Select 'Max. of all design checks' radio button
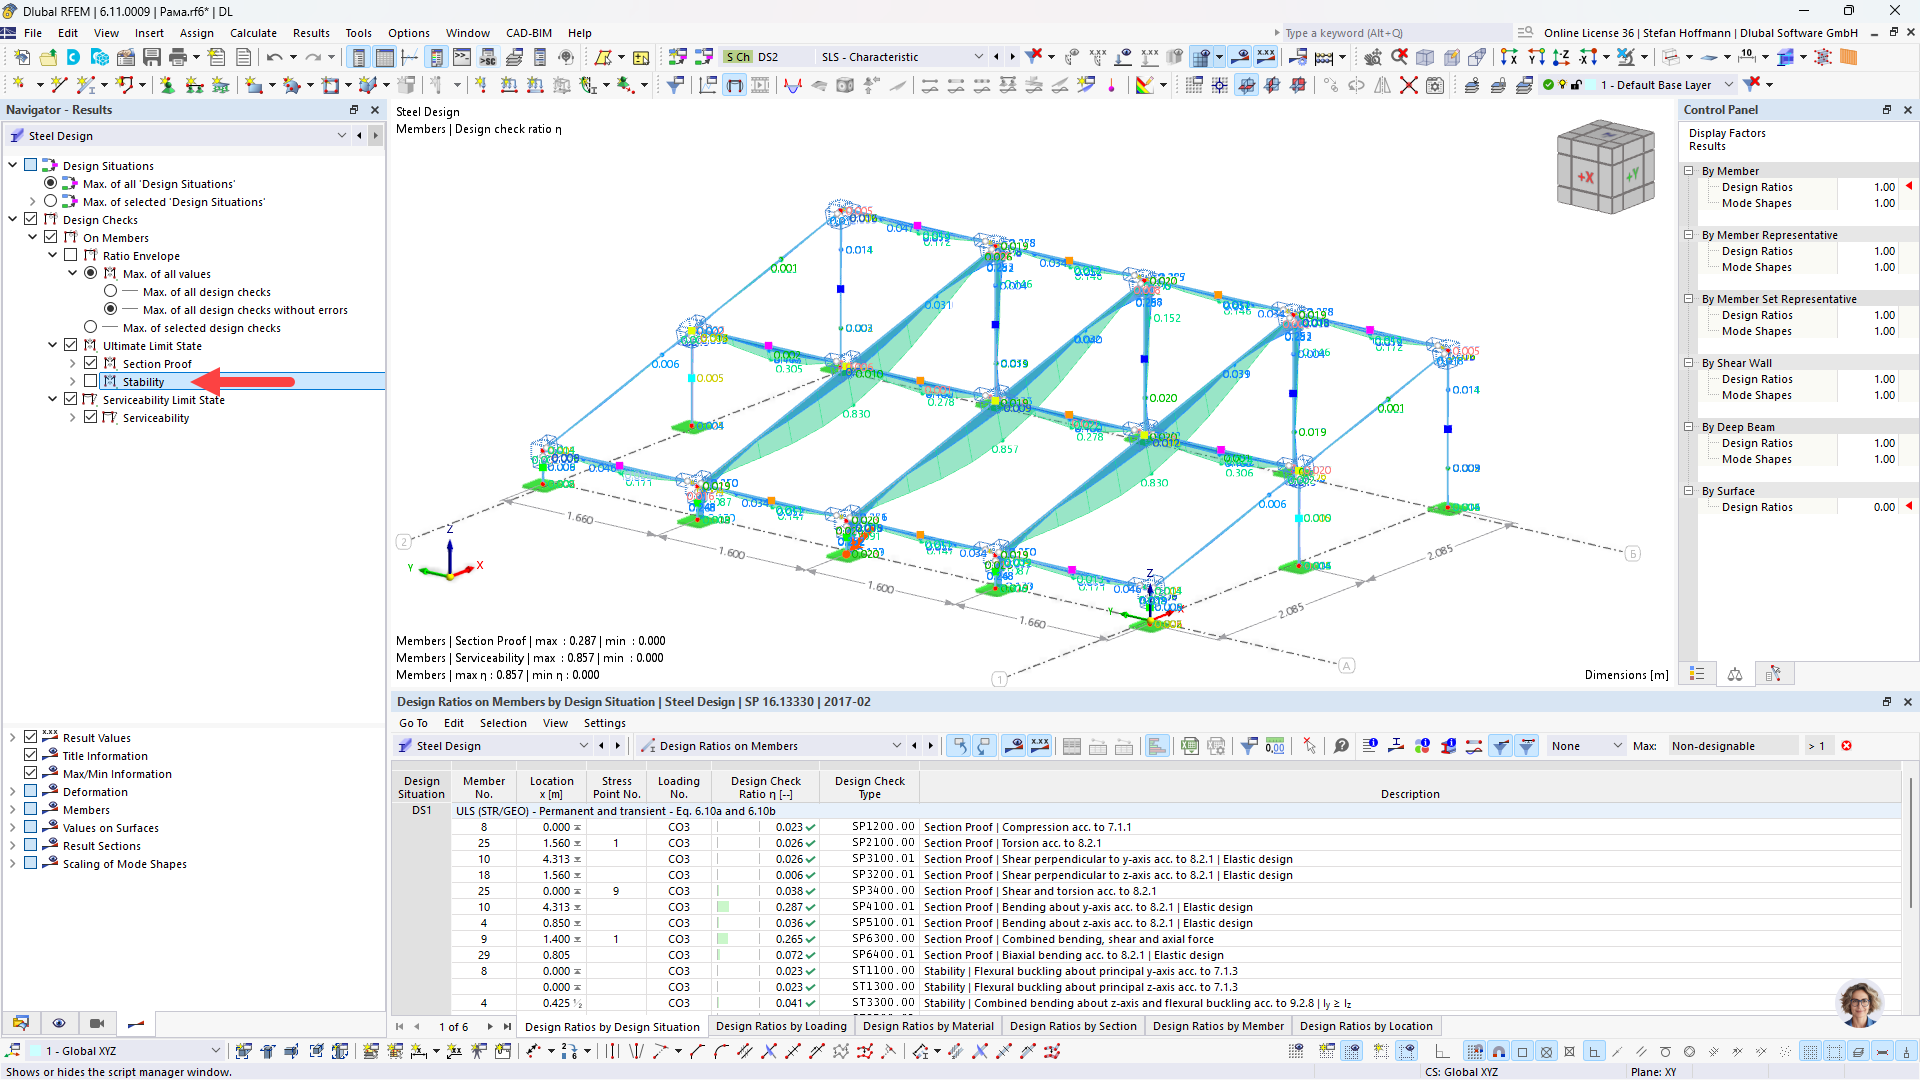Viewport: 1920px width, 1080px height. click(x=111, y=292)
